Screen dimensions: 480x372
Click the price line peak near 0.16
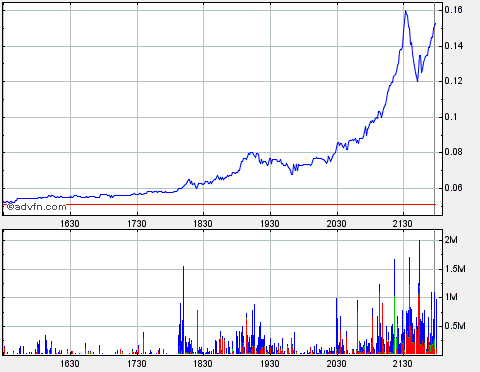[x=406, y=11]
